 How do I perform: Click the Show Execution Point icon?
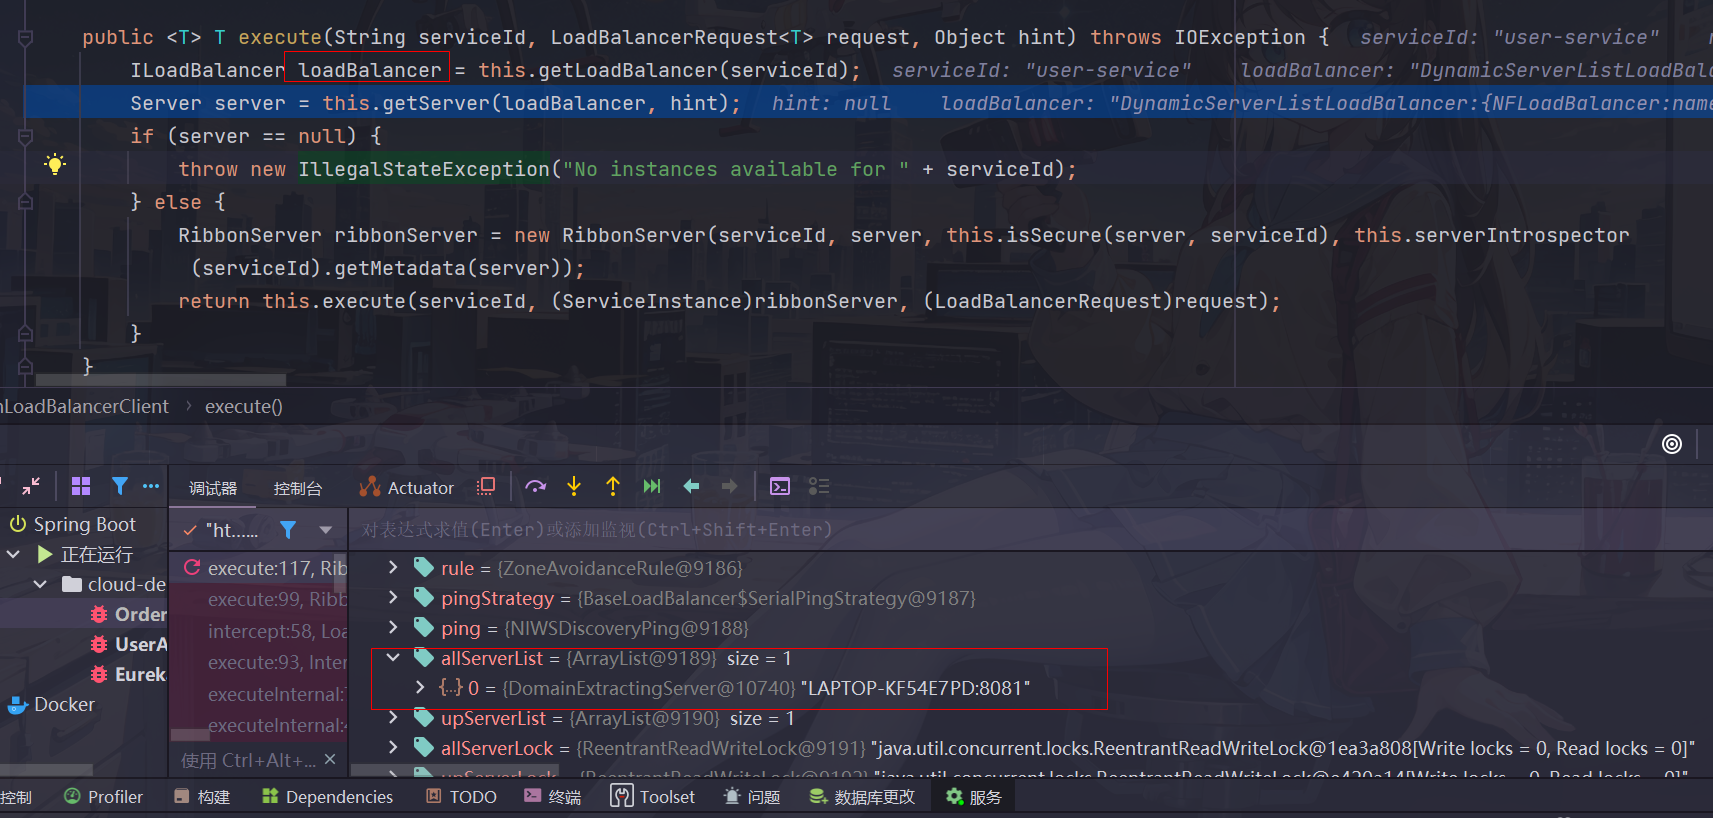[x=486, y=486]
